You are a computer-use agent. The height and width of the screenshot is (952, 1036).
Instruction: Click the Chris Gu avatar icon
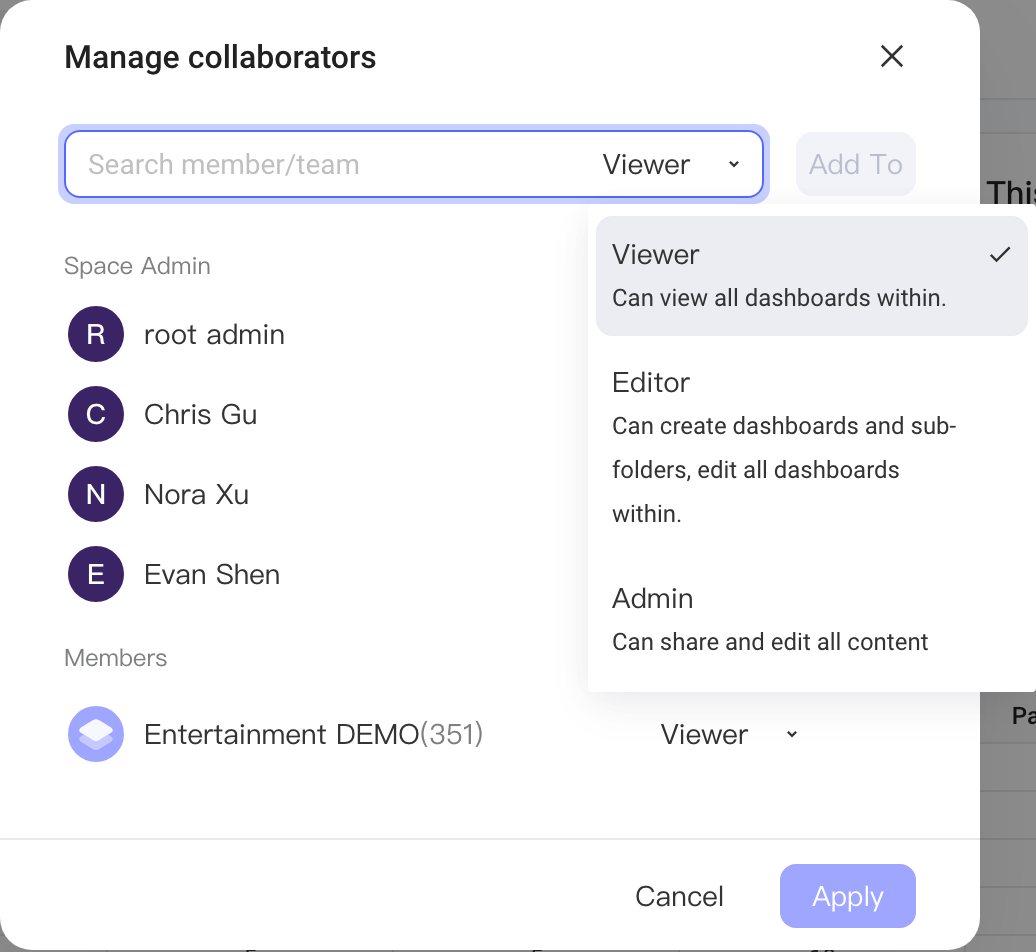pyautogui.click(x=96, y=414)
